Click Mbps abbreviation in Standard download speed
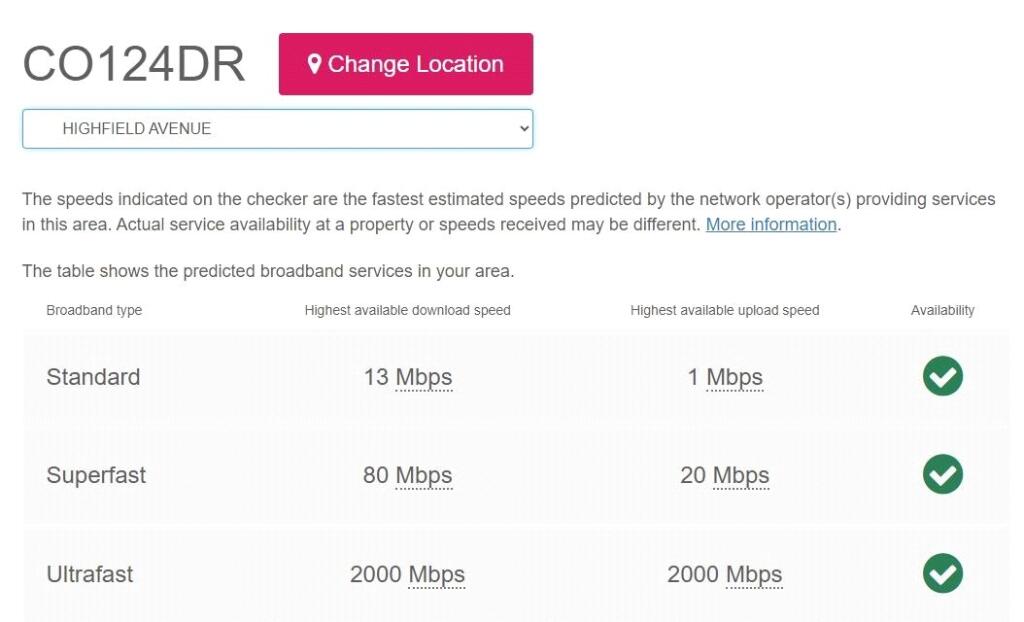Screen dimensions: 1024x622 tap(424, 377)
